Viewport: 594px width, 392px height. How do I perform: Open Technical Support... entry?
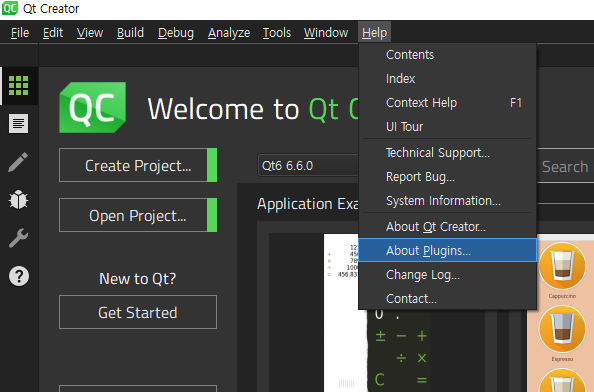click(447, 153)
